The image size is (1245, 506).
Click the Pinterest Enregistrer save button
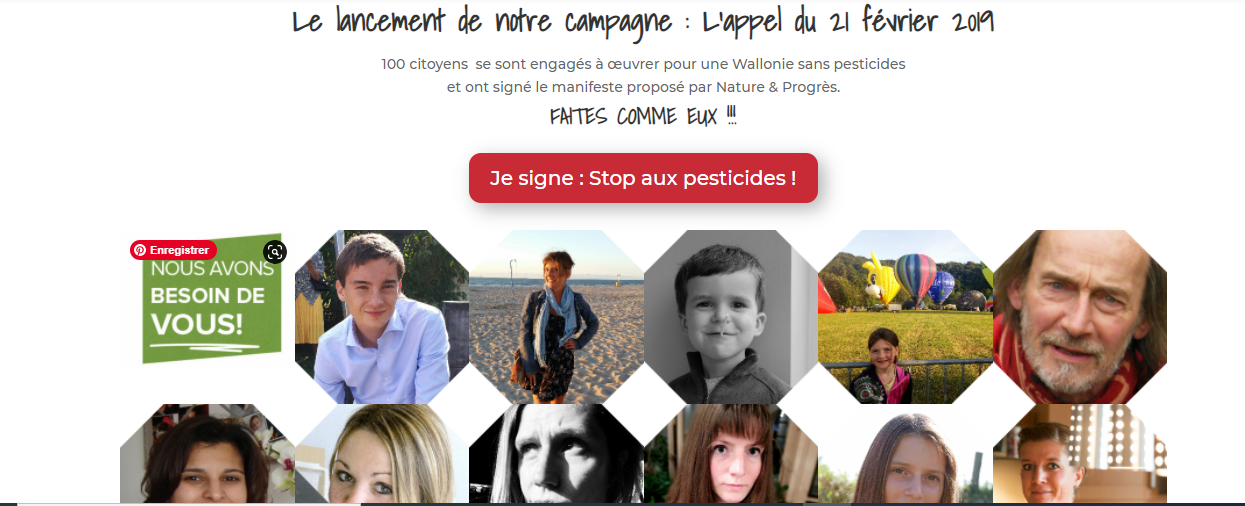173,250
